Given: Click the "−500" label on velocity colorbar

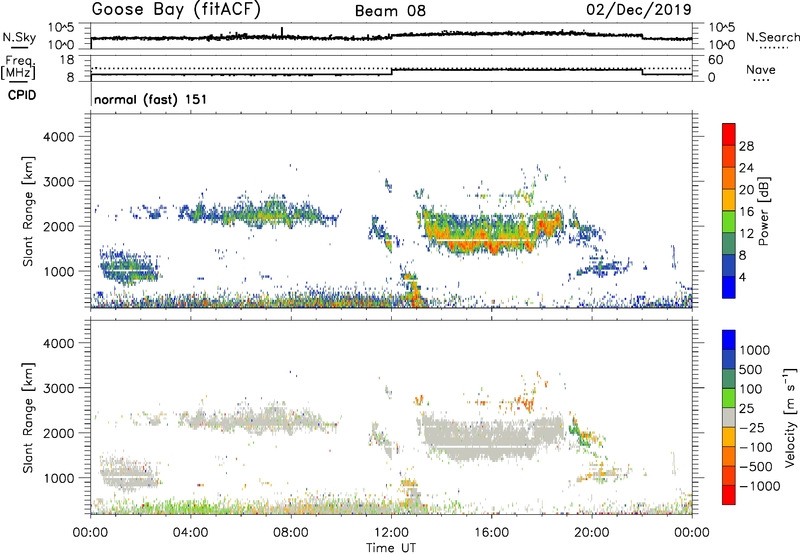Looking at the screenshot, I should point(755,466).
